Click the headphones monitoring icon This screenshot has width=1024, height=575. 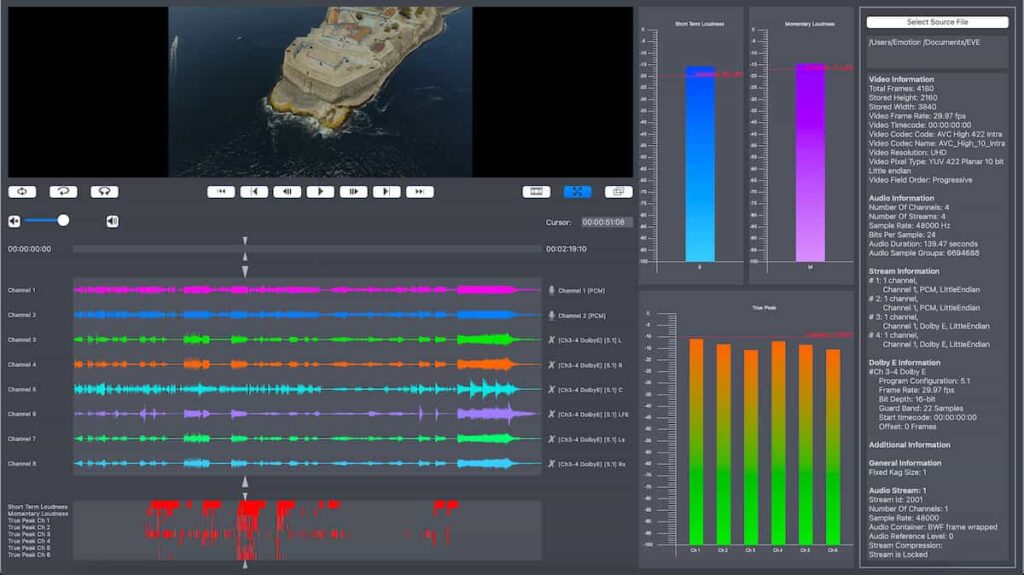point(104,192)
